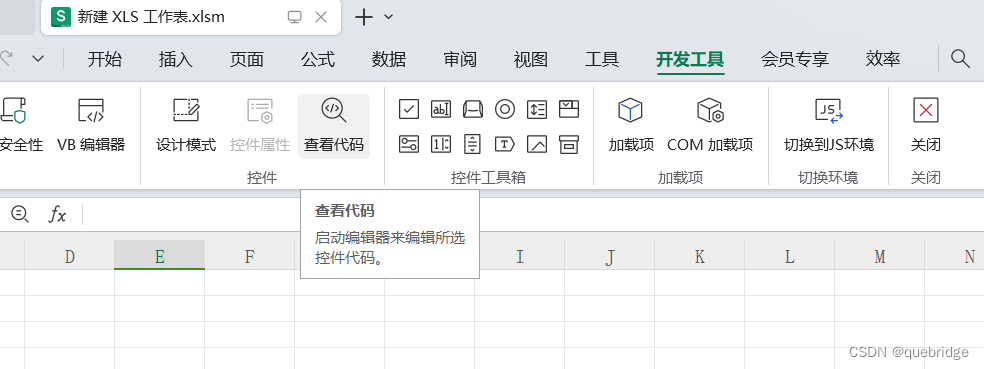Switch to the 工具 tab
The width and height of the screenshot is (984, 369).
click(602, 60)
